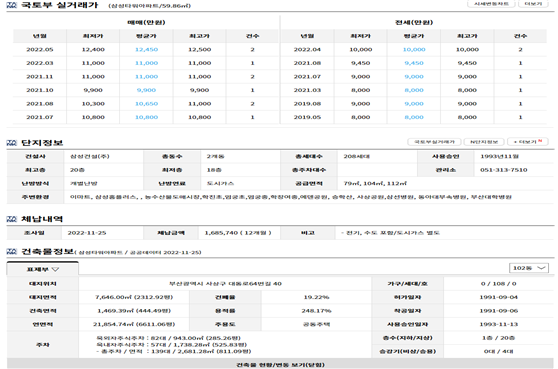Click the 승강기 value 0대 / 4대
The height and width of the screenshot is (369, 558).
[499, 351]
